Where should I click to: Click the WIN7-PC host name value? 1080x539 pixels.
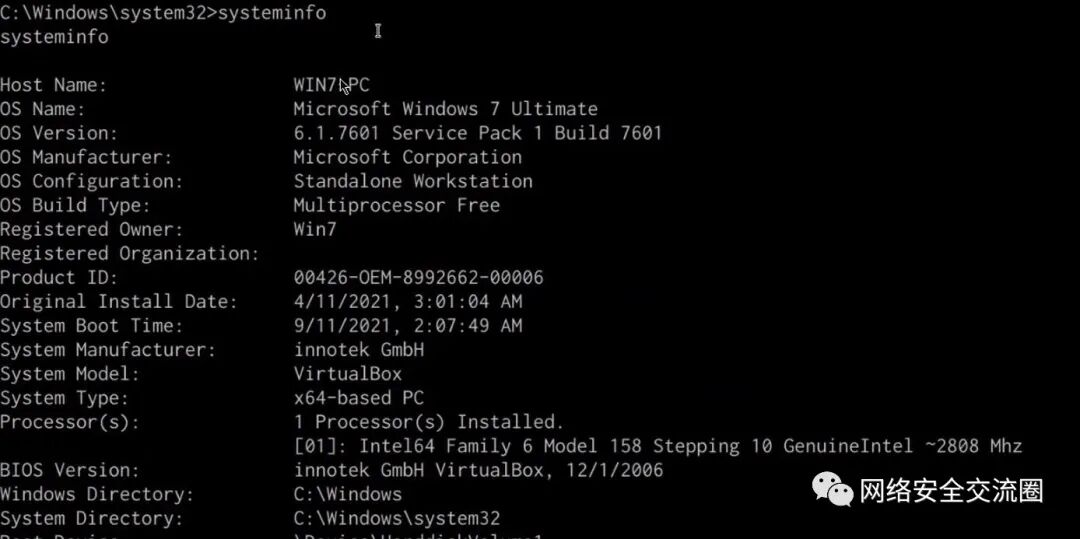coord(331,85)
